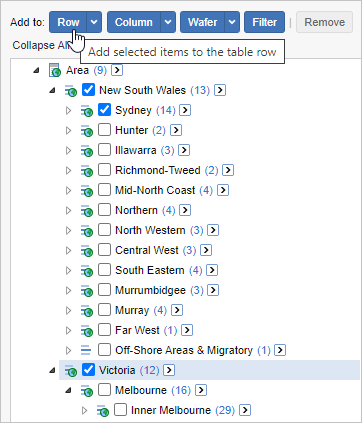The height and width of the screenshot is (423, 362).
Task: Click the Filter button
Action: [264, 22]
